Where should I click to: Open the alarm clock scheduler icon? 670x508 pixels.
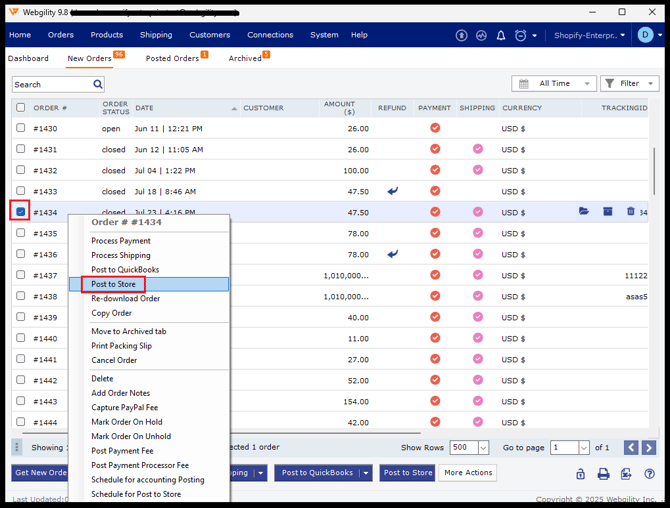coord(520,35)
